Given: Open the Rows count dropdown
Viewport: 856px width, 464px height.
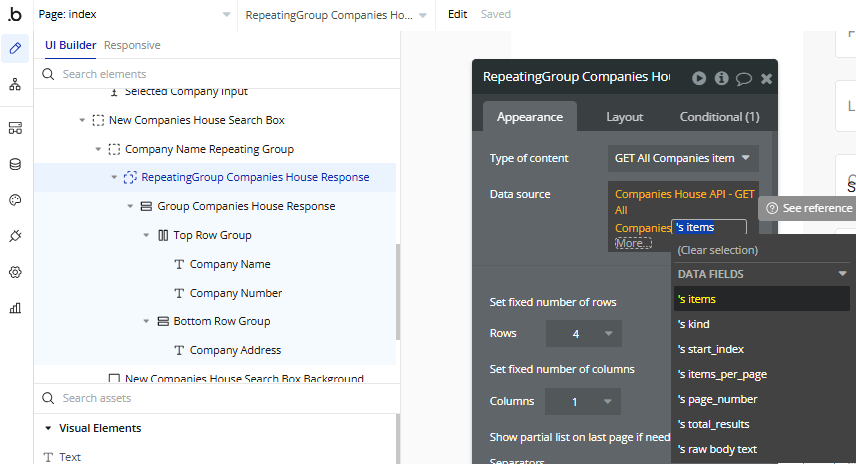Looking at the screenshot, I should pos(584,333).
